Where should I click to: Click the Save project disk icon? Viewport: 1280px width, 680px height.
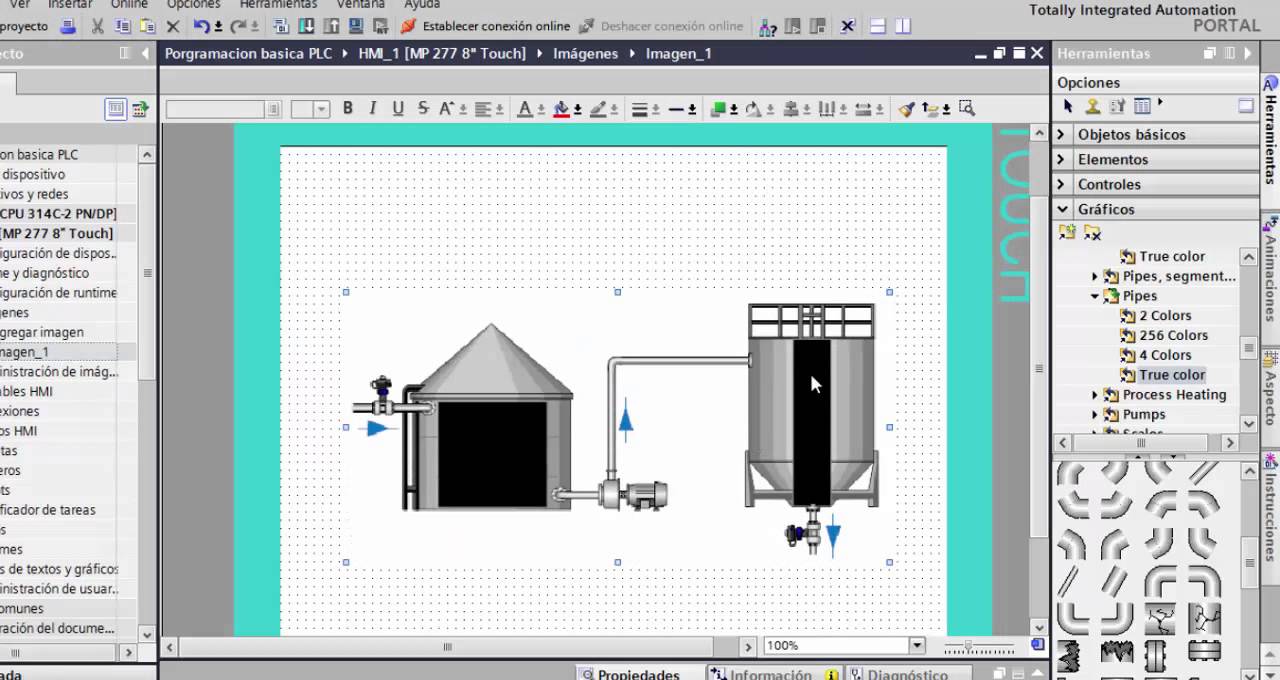(x=68, y=26)
